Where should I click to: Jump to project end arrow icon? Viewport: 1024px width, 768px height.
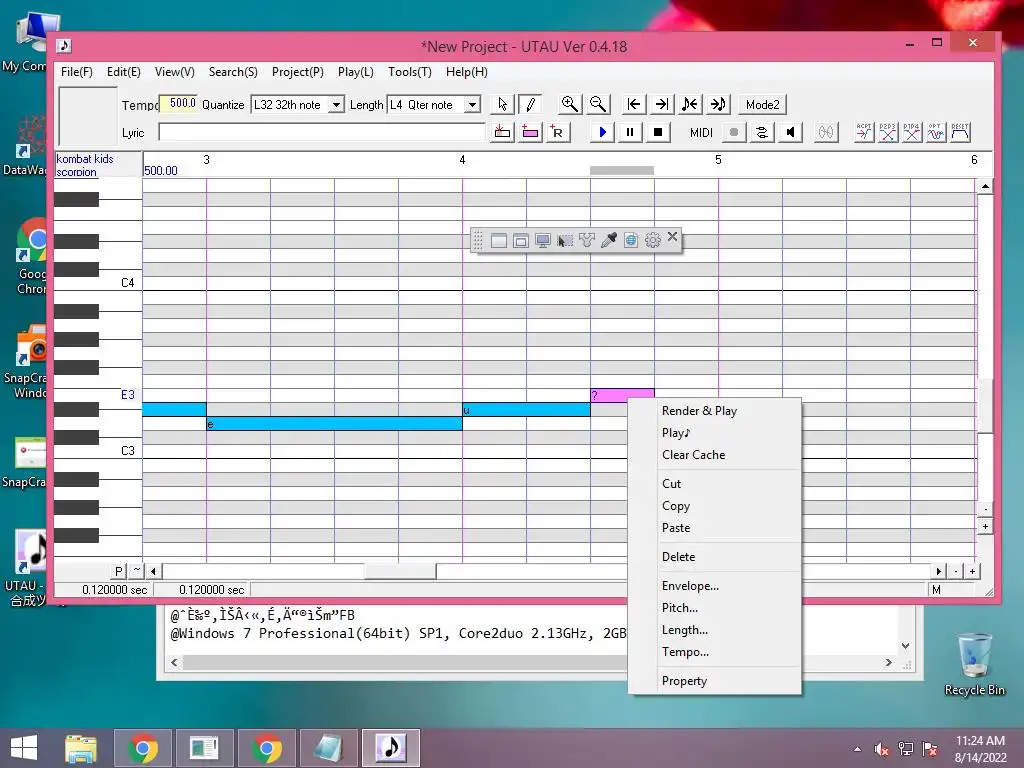coord(662,104)
